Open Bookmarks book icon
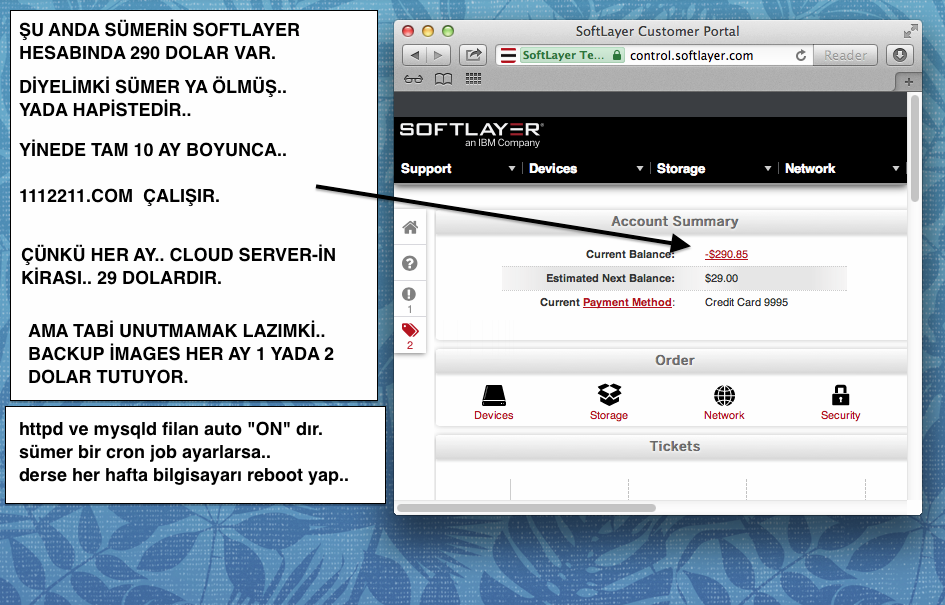This screenshot has height=605, width=945. coord(444,79)
